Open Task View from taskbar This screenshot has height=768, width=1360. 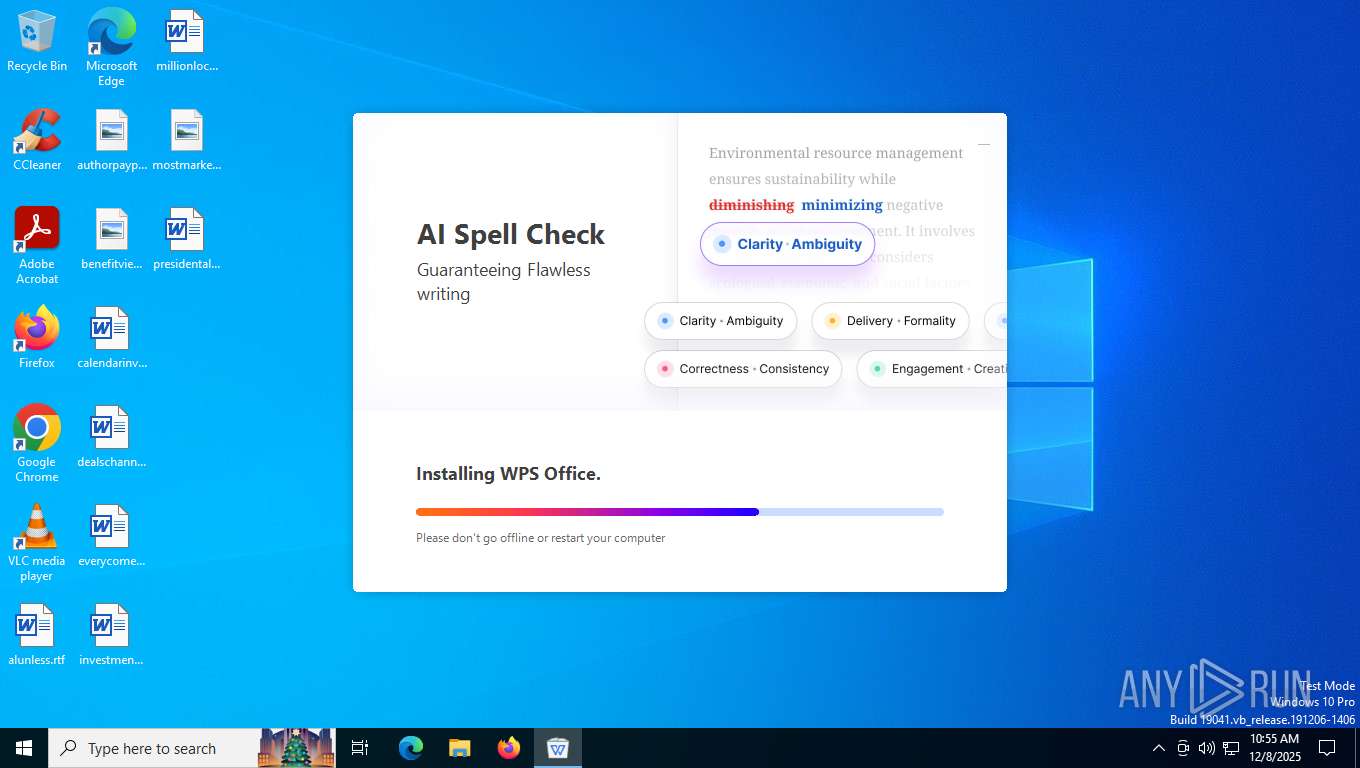[360, 748]
